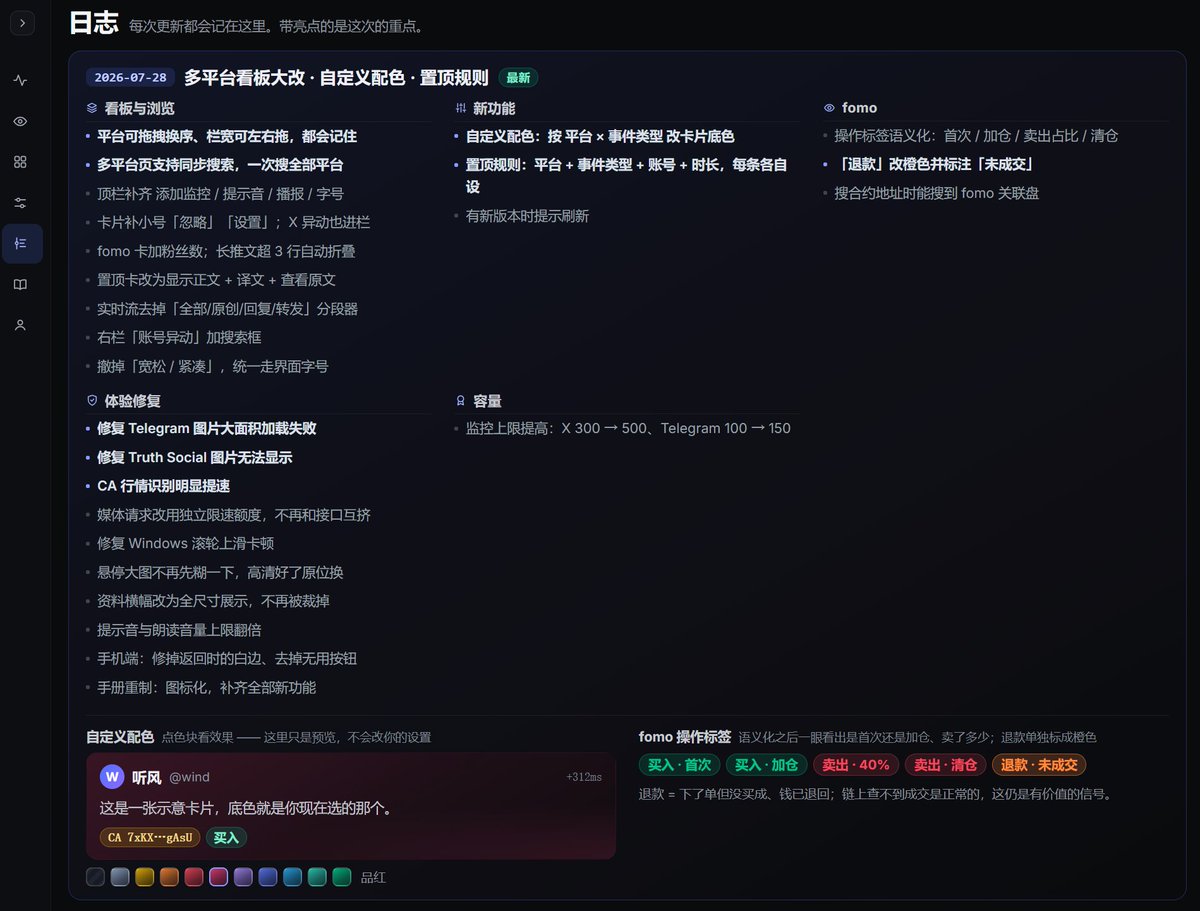This screenshot has height=911, width=1200.
Task: Open the sliders settings sidebar icon
Action: coord(20,203)
